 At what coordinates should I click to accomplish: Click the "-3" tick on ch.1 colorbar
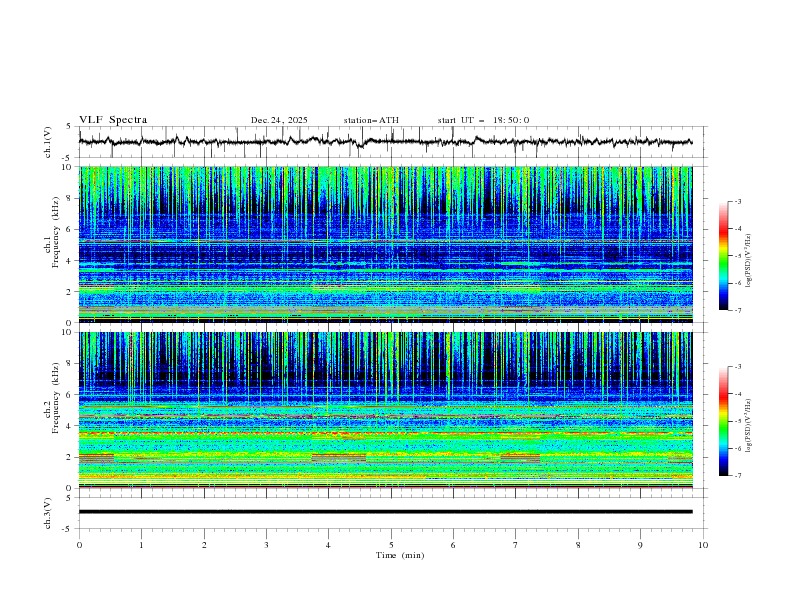[738, 201]
